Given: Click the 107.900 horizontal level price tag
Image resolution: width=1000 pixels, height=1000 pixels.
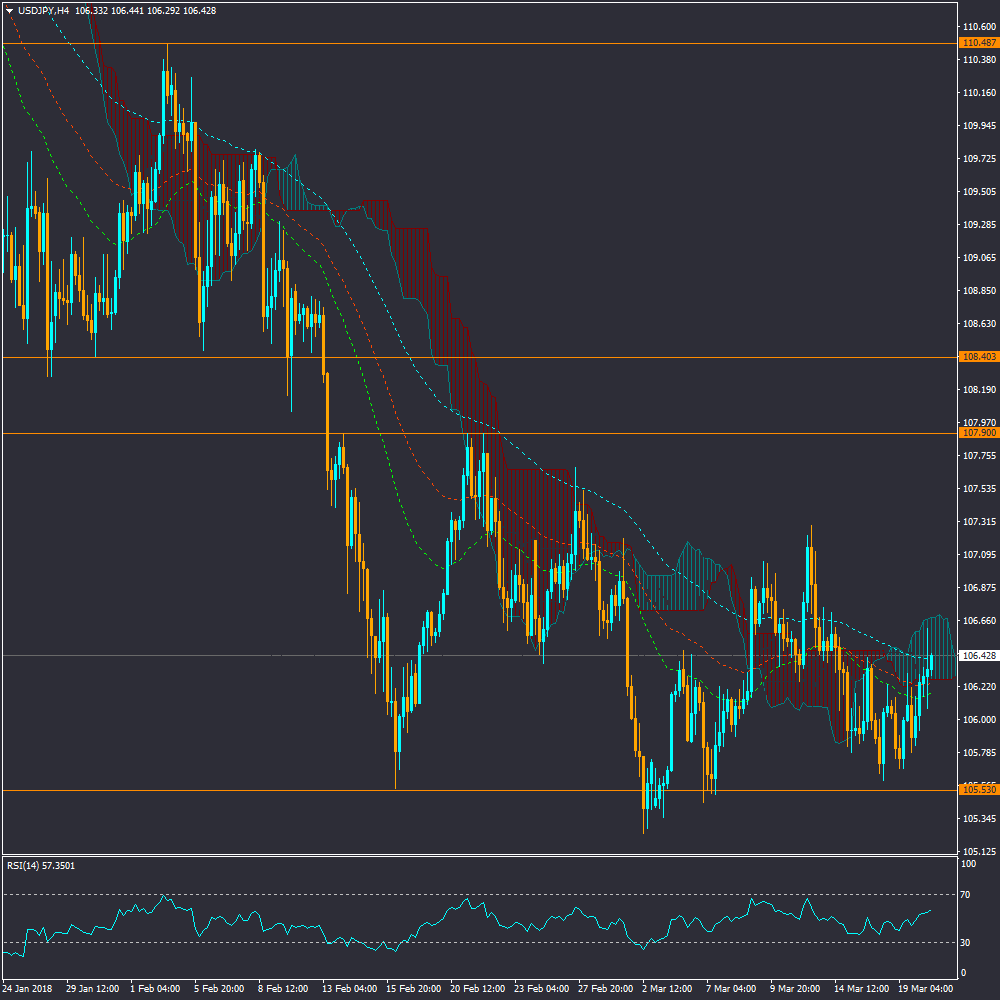Looking at the screenshot, I should 978,433.
